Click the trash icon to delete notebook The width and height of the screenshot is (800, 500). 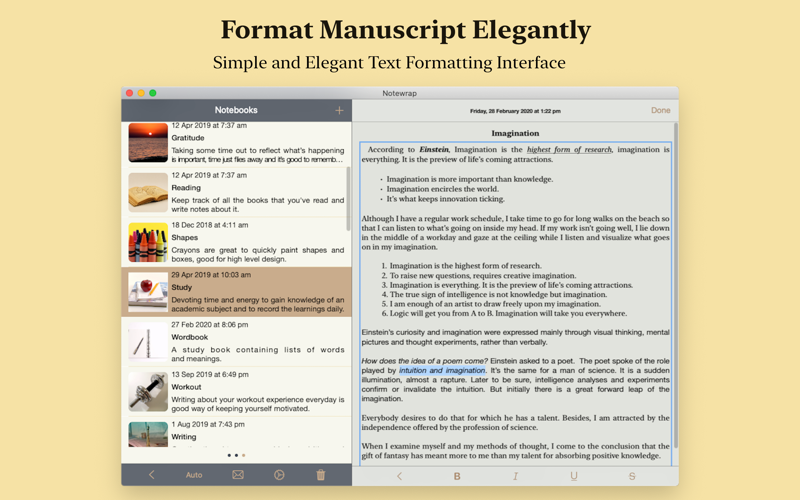coord(321,475)
